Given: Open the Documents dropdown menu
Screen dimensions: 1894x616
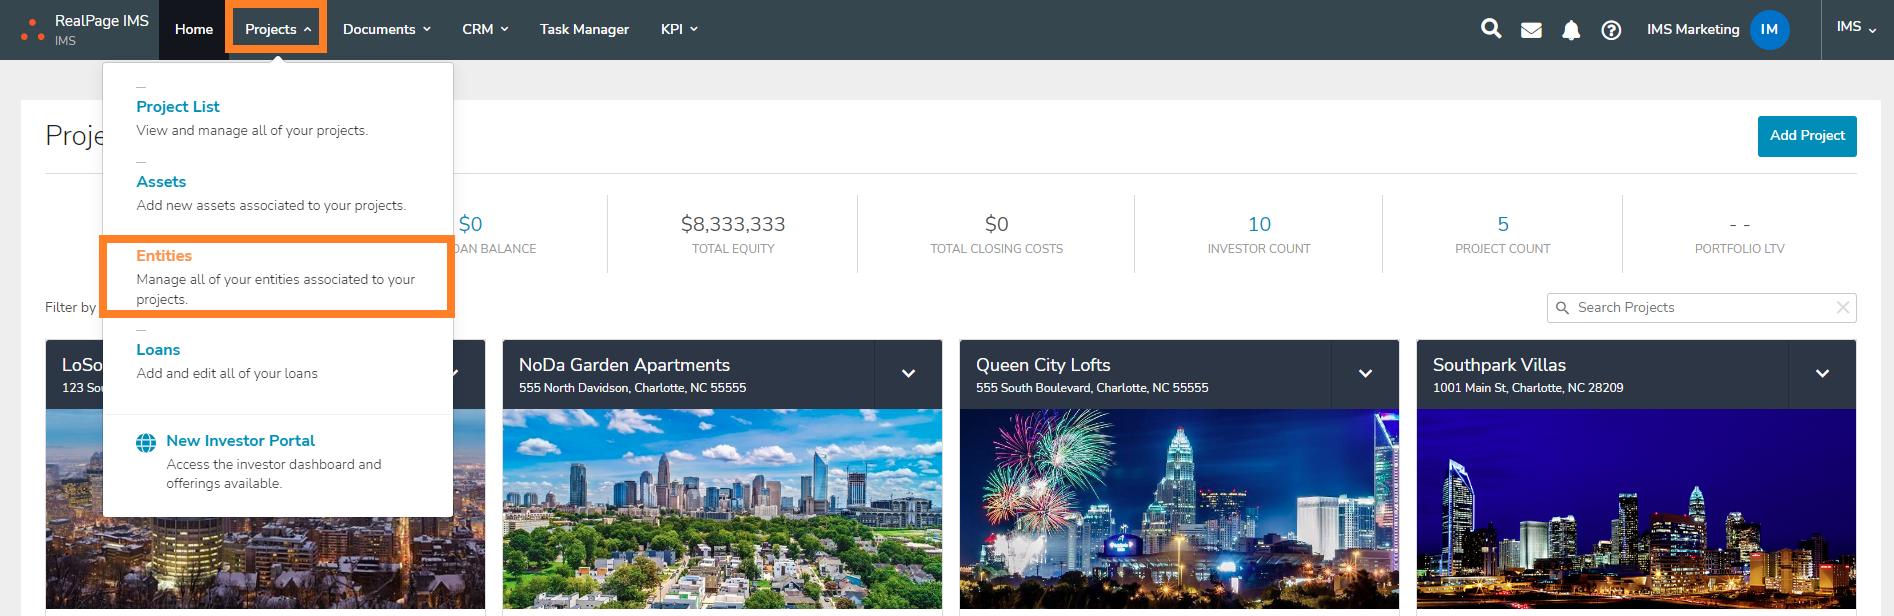Looking at the screenshot, I should (x=386, y=30).
